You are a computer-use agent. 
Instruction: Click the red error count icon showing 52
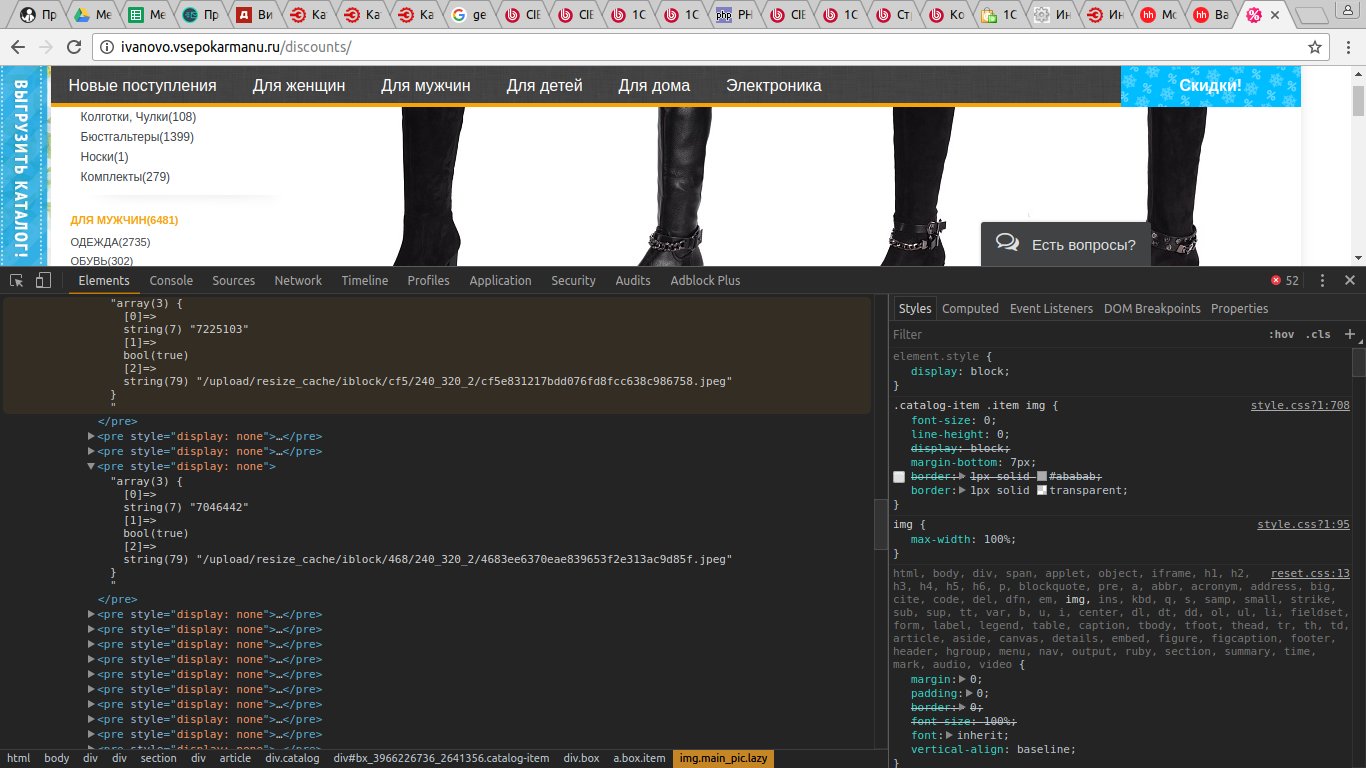coord(1276,280)
